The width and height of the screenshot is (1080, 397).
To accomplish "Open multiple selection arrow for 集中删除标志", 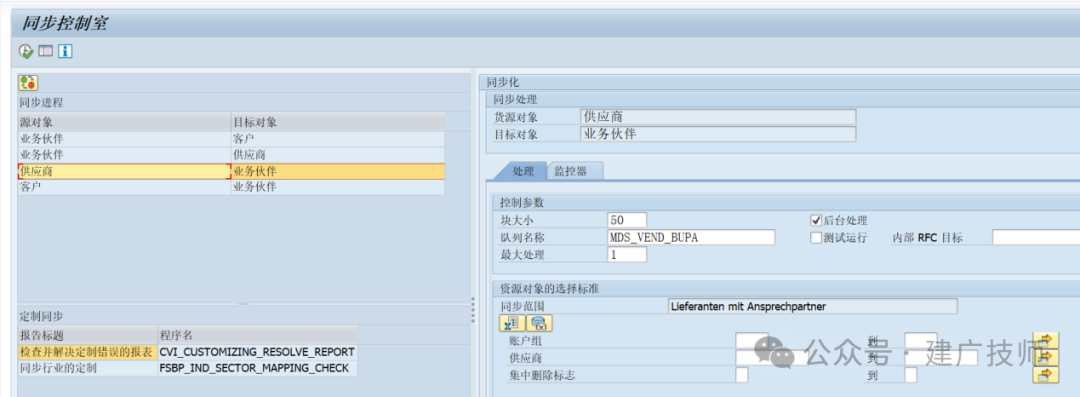I will pos(1046,375).
